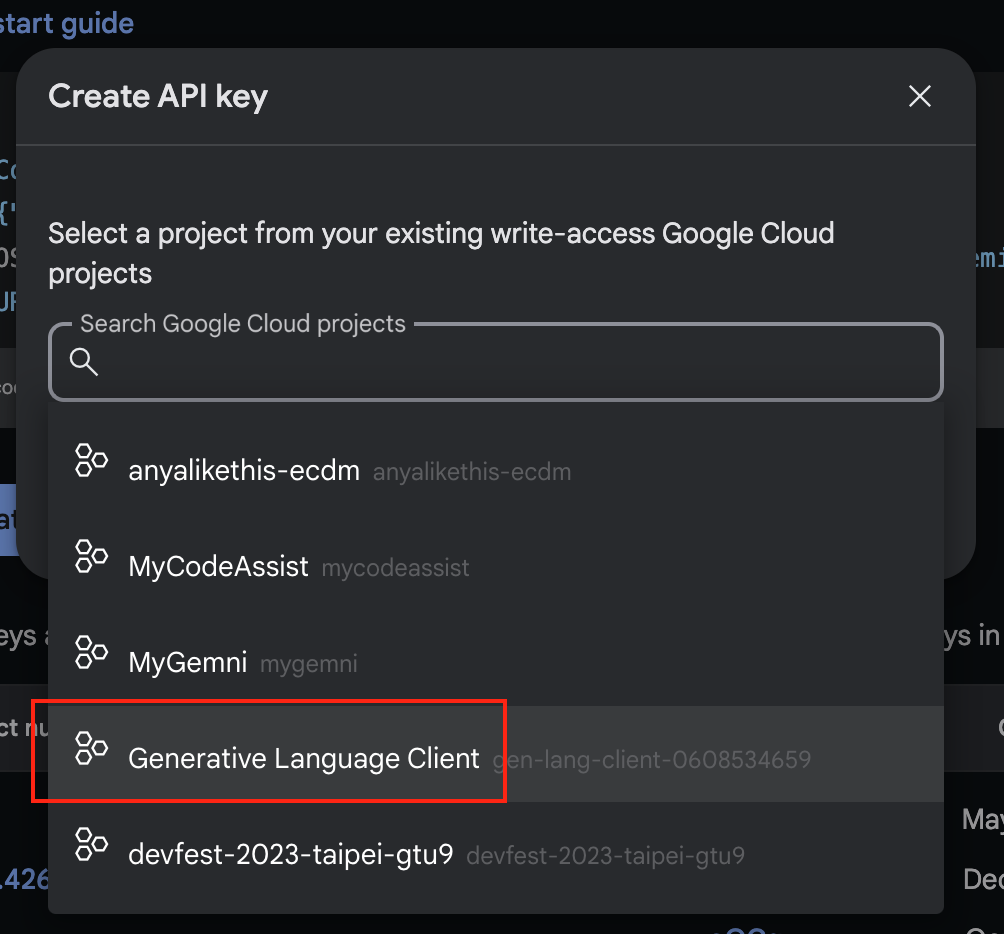Focus the Search Google Cloud projects field

pos(510,362)
